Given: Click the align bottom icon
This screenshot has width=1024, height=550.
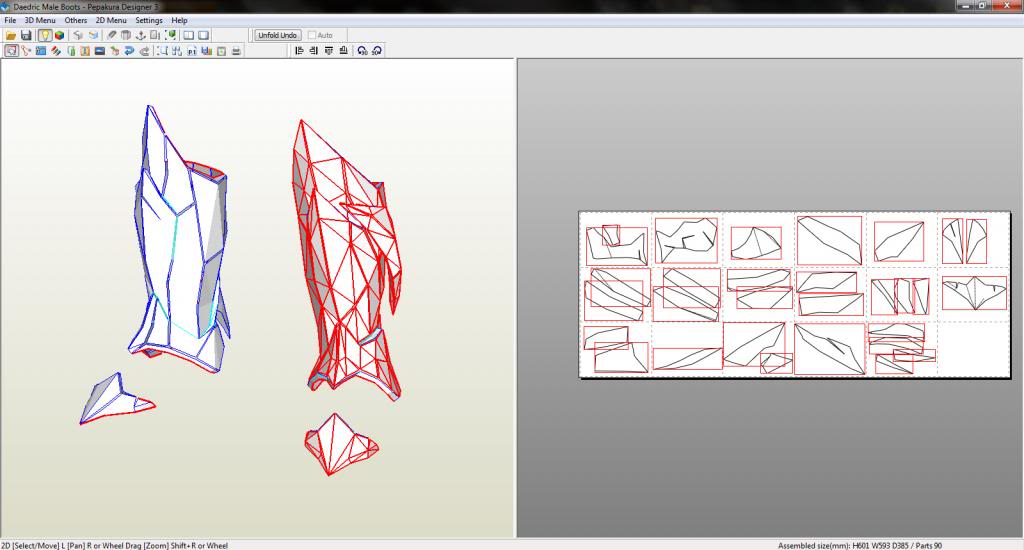Looking at the screenshot, I should click(x=344, y=51).
